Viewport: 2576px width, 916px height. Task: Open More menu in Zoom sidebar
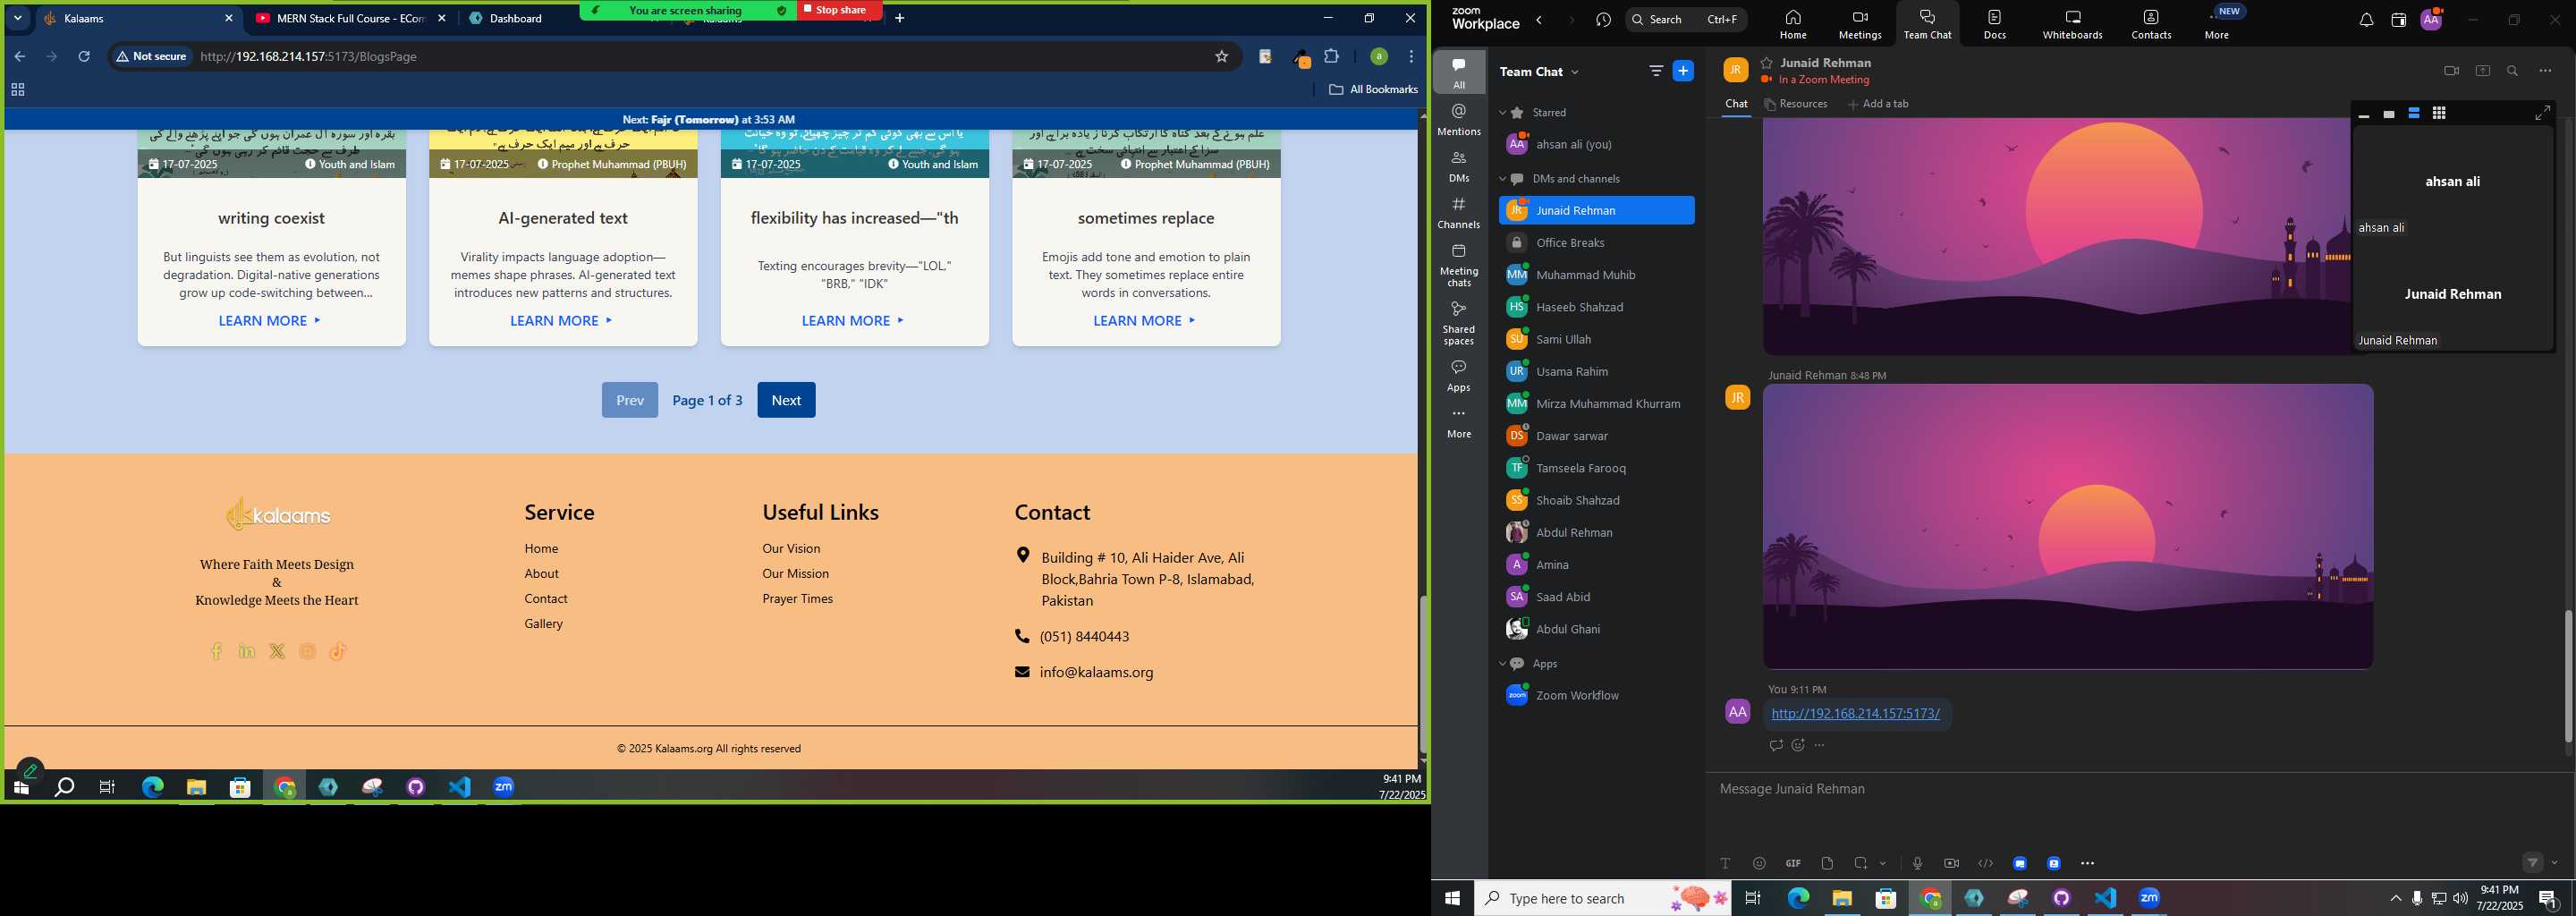[1459, 422]
